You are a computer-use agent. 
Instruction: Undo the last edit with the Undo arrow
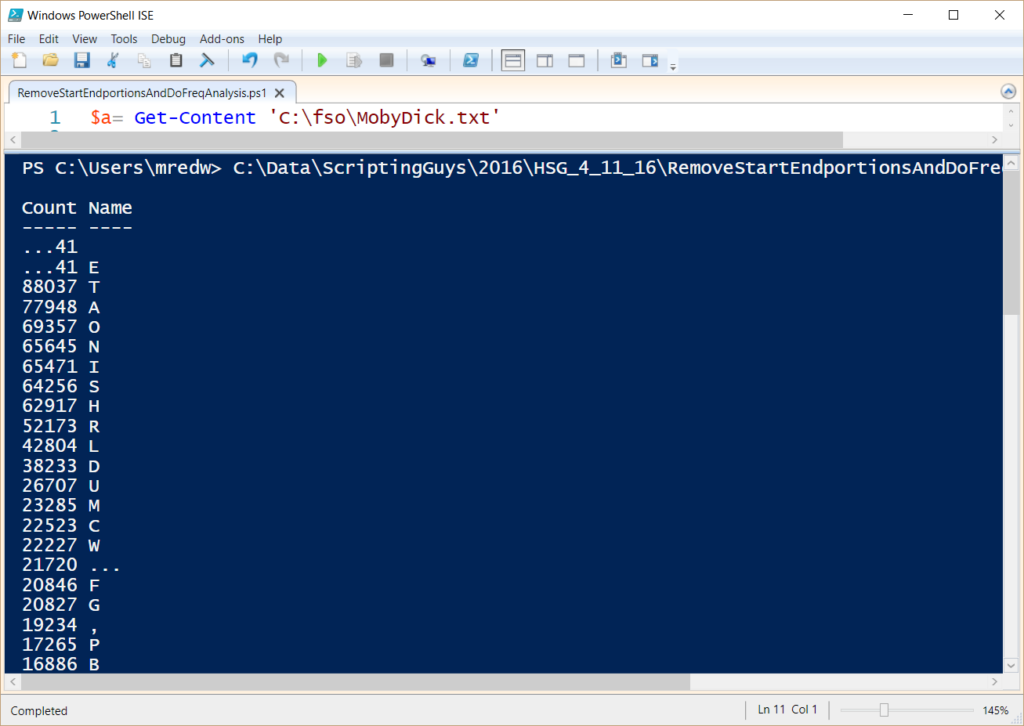point(249,61)
